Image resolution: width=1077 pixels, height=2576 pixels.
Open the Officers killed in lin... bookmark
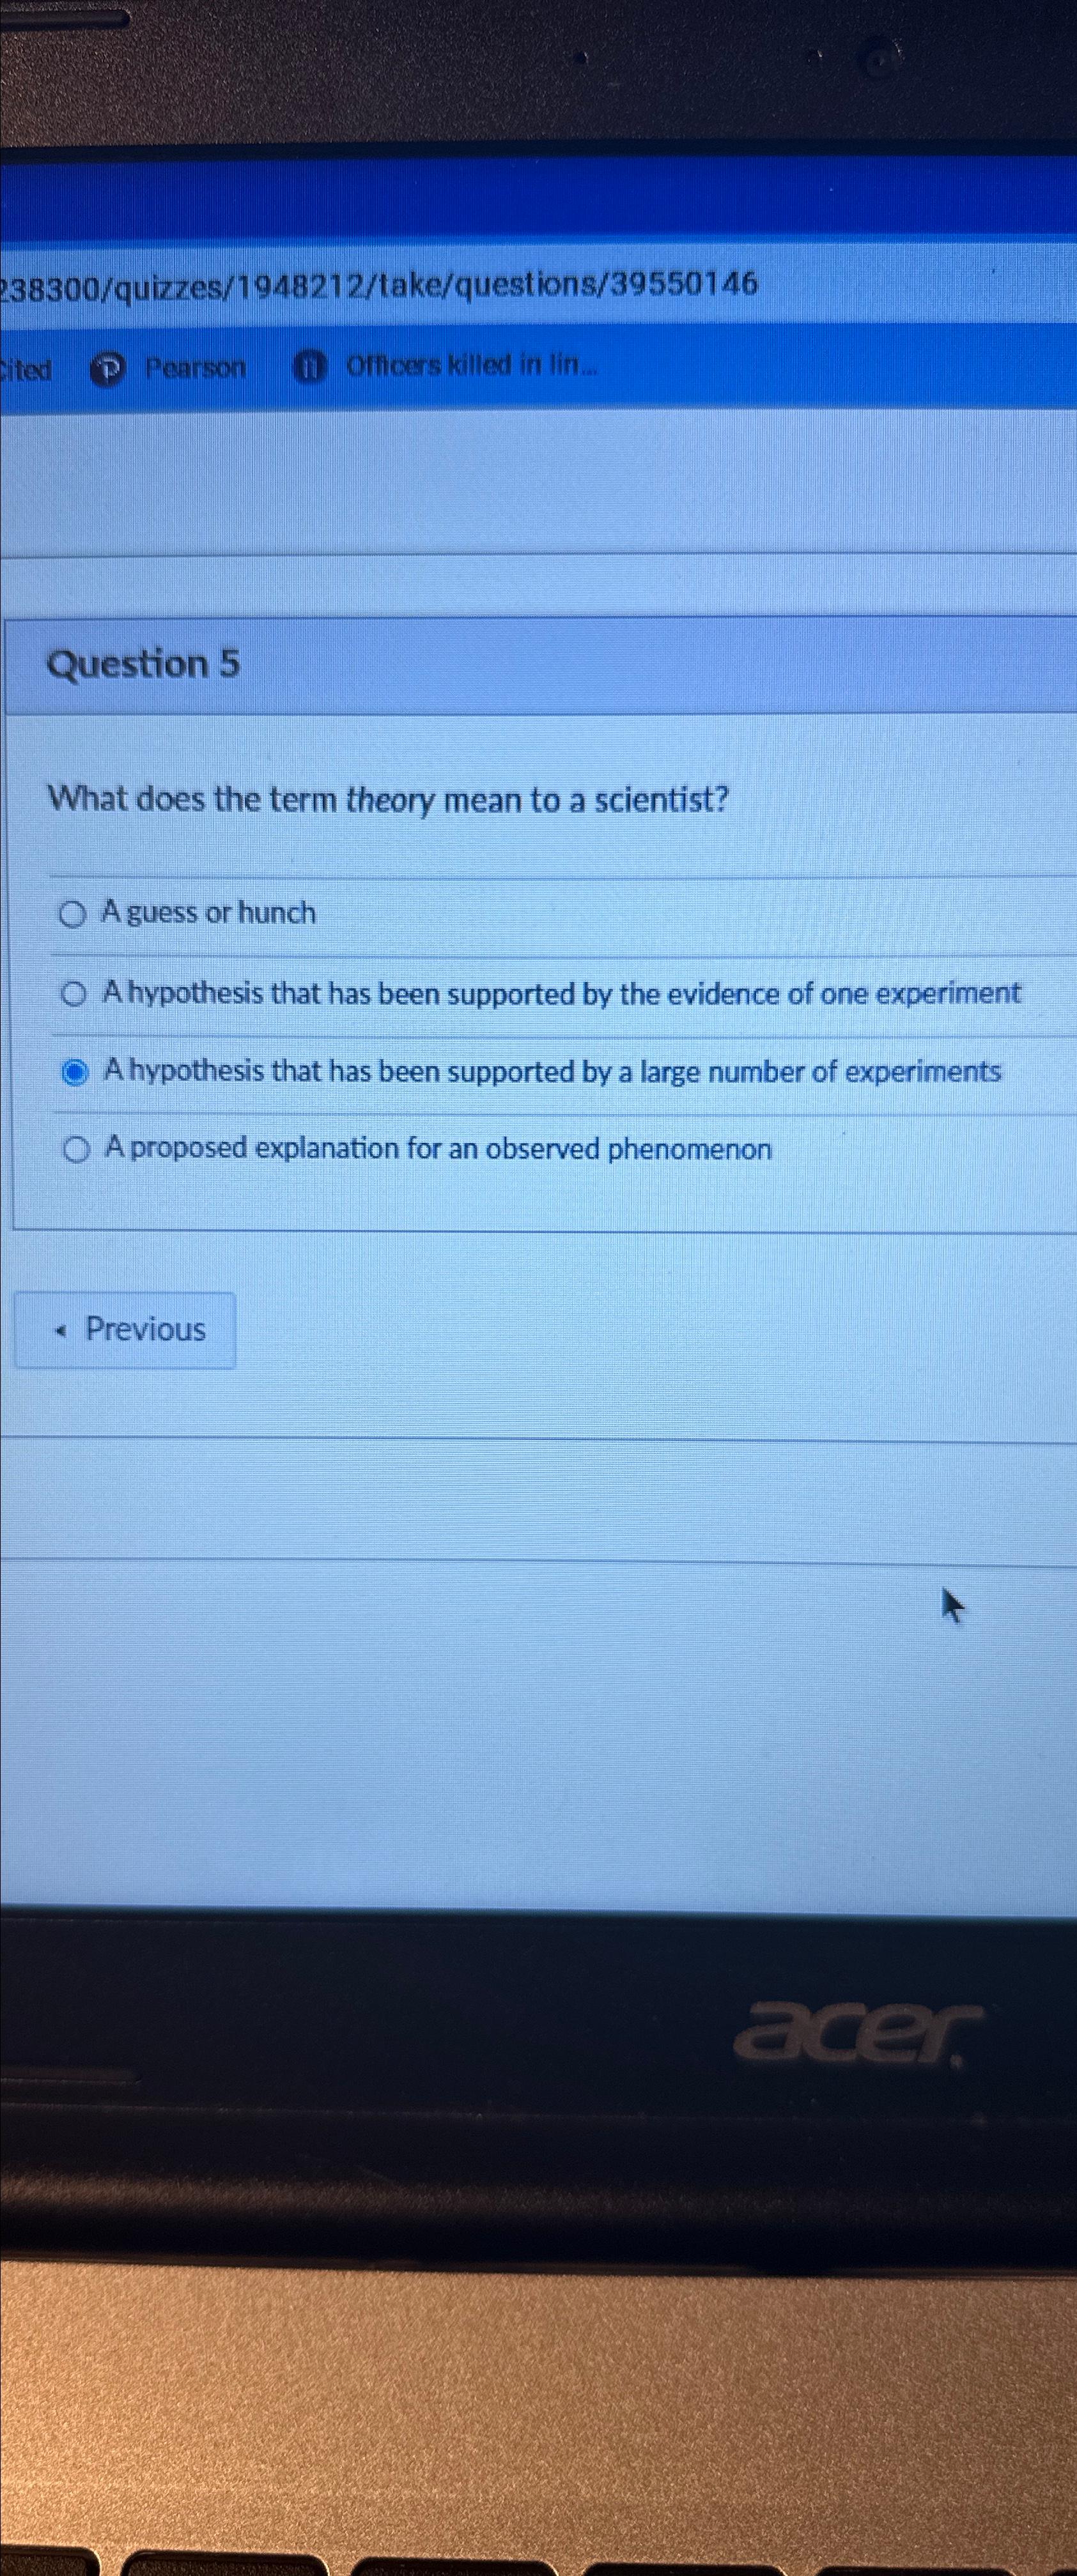click(x=470, y=367)
